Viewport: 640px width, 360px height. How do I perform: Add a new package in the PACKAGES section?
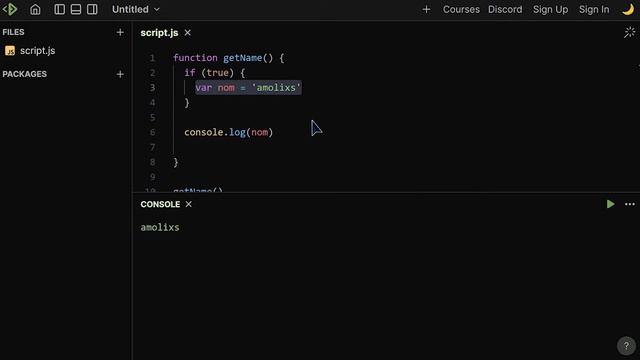coord(120,74)
